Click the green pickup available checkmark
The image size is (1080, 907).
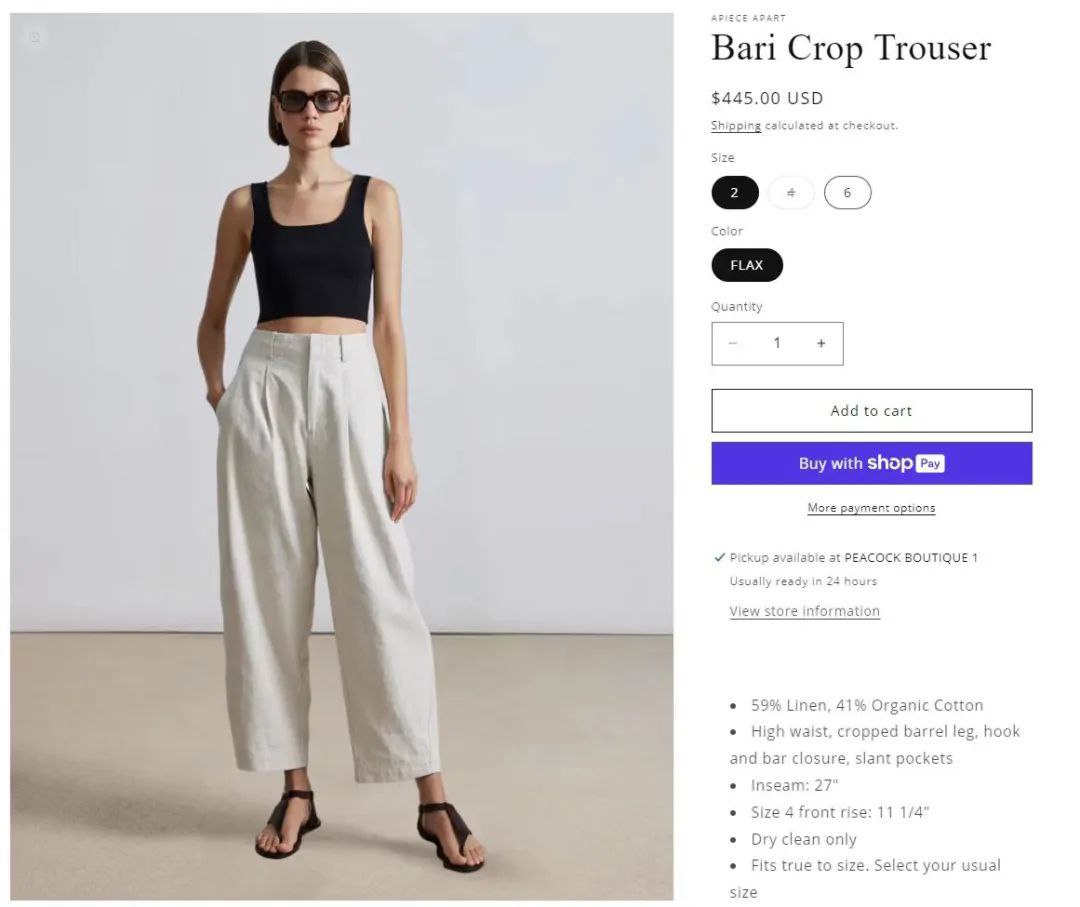coord(720,557)
